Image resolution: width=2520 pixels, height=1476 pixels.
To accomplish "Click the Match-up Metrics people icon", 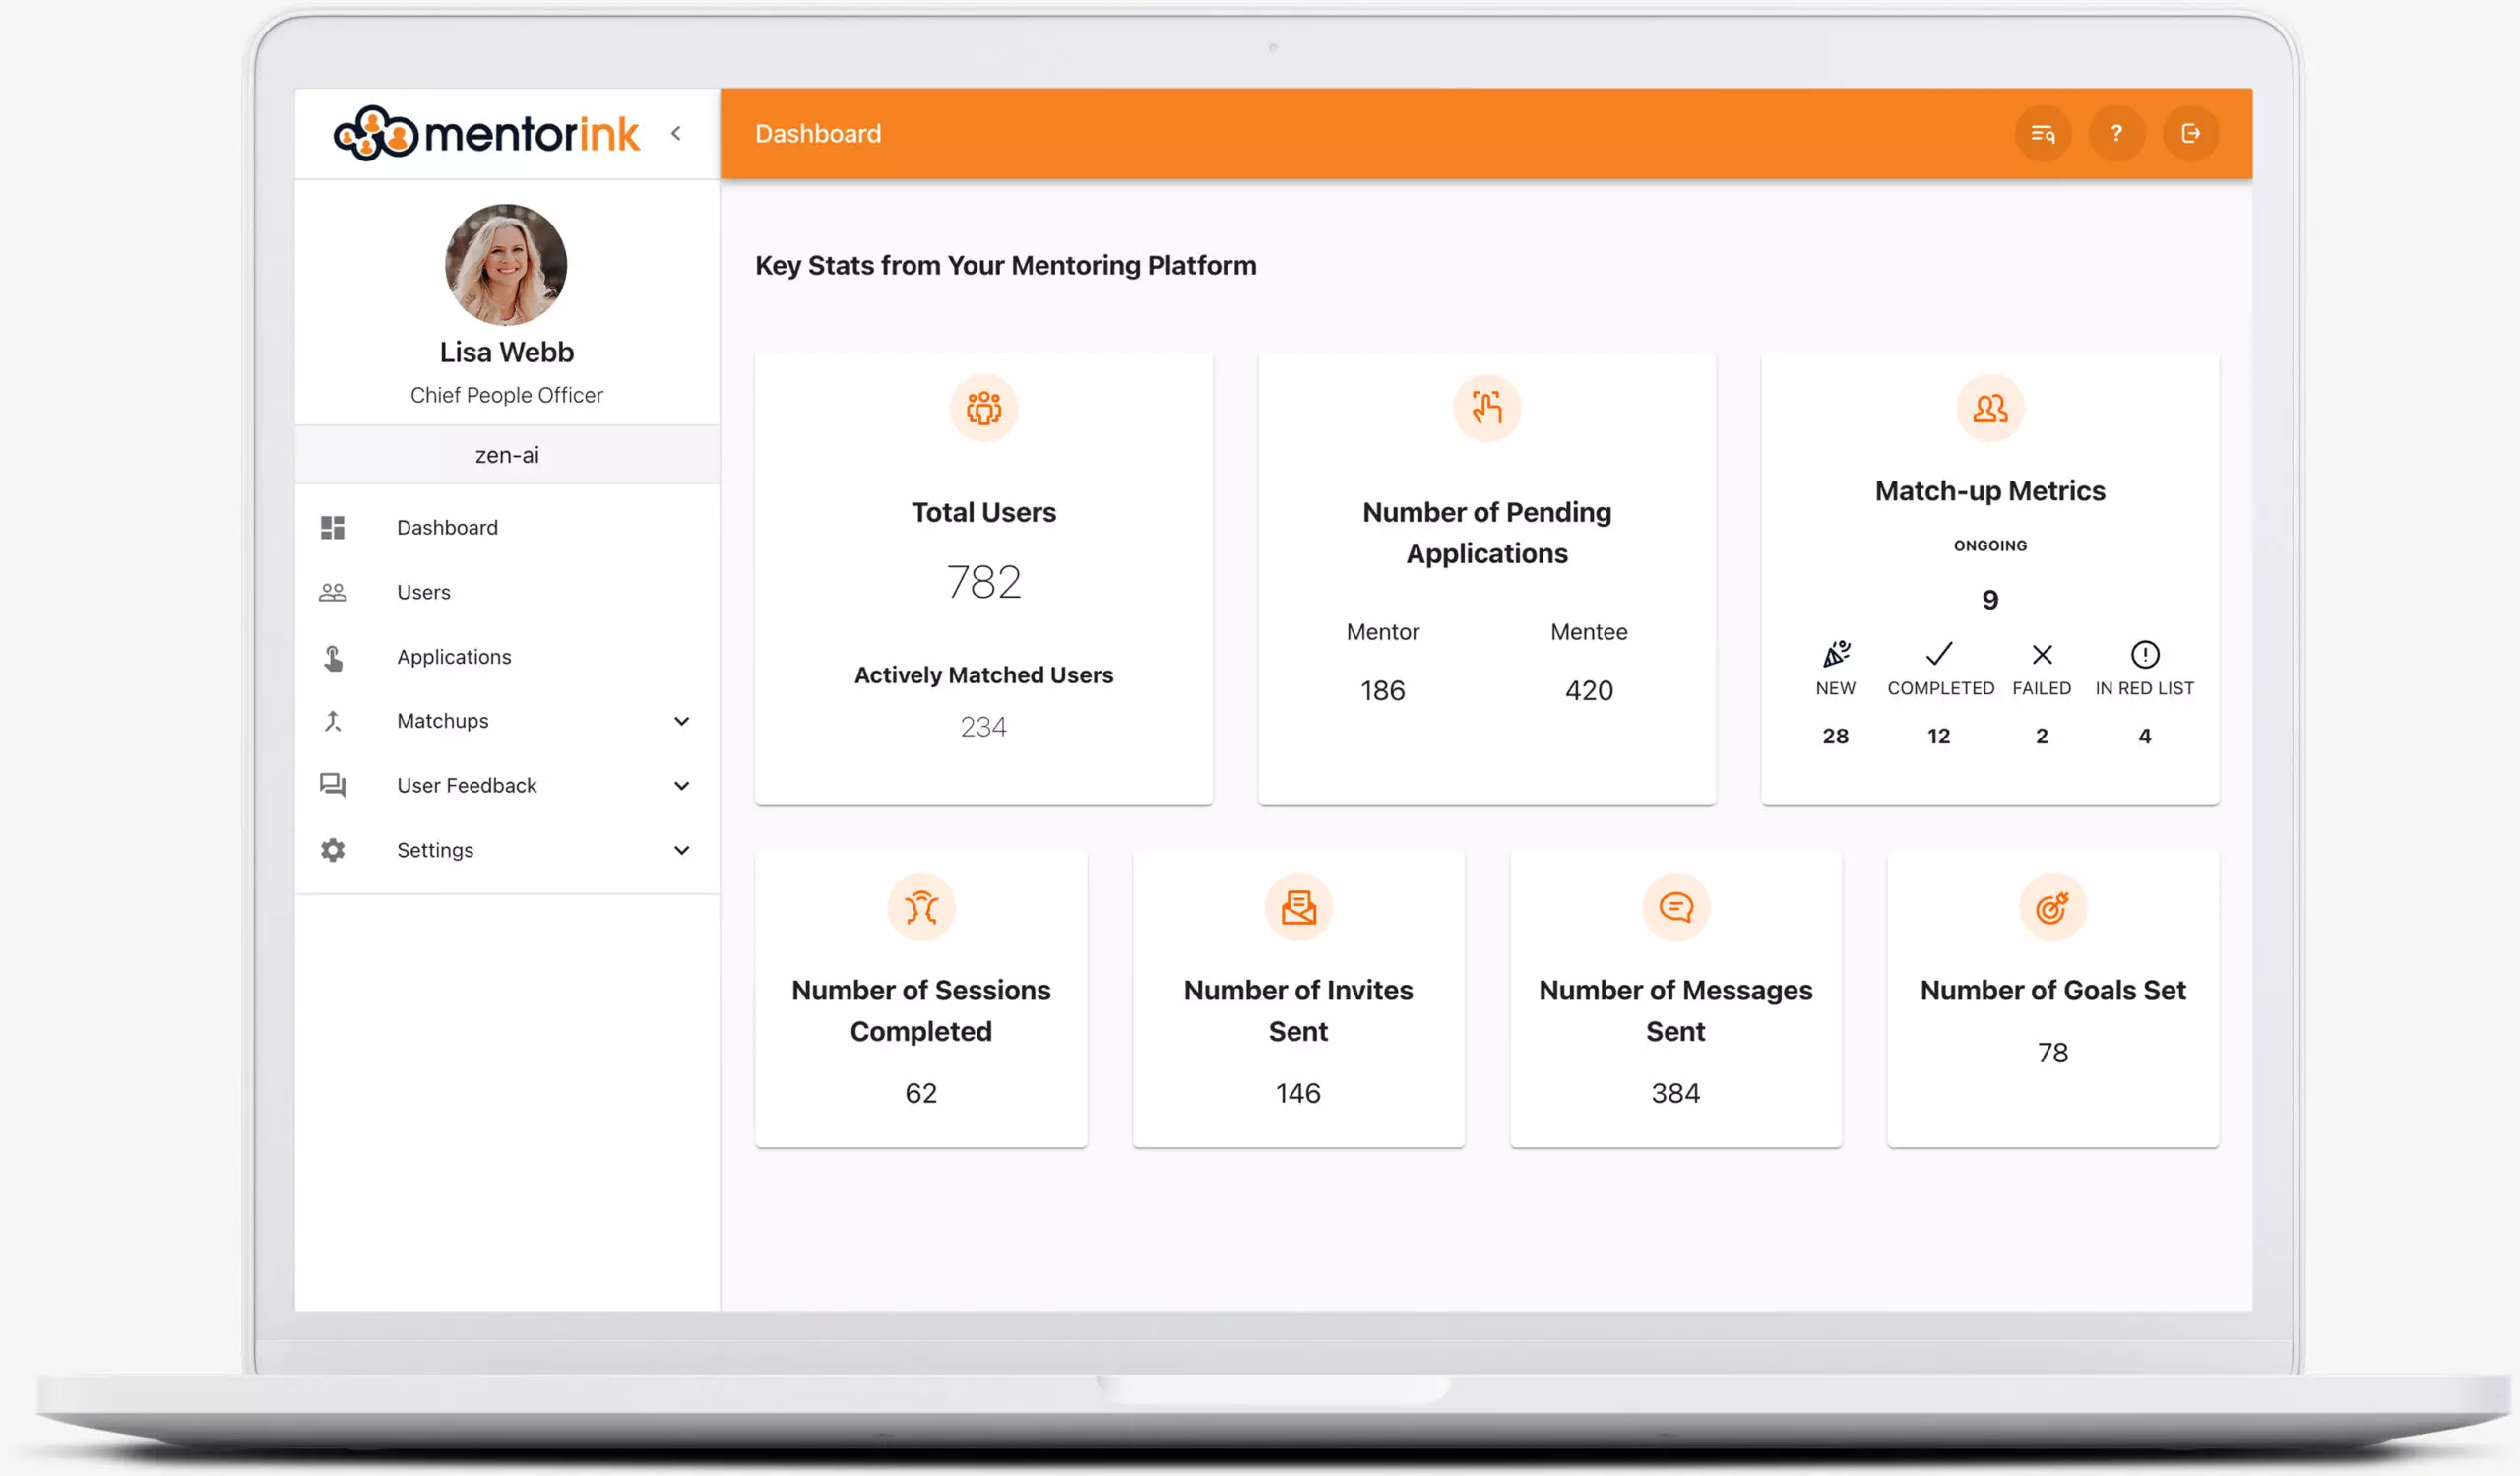I will click(1989, 408).
